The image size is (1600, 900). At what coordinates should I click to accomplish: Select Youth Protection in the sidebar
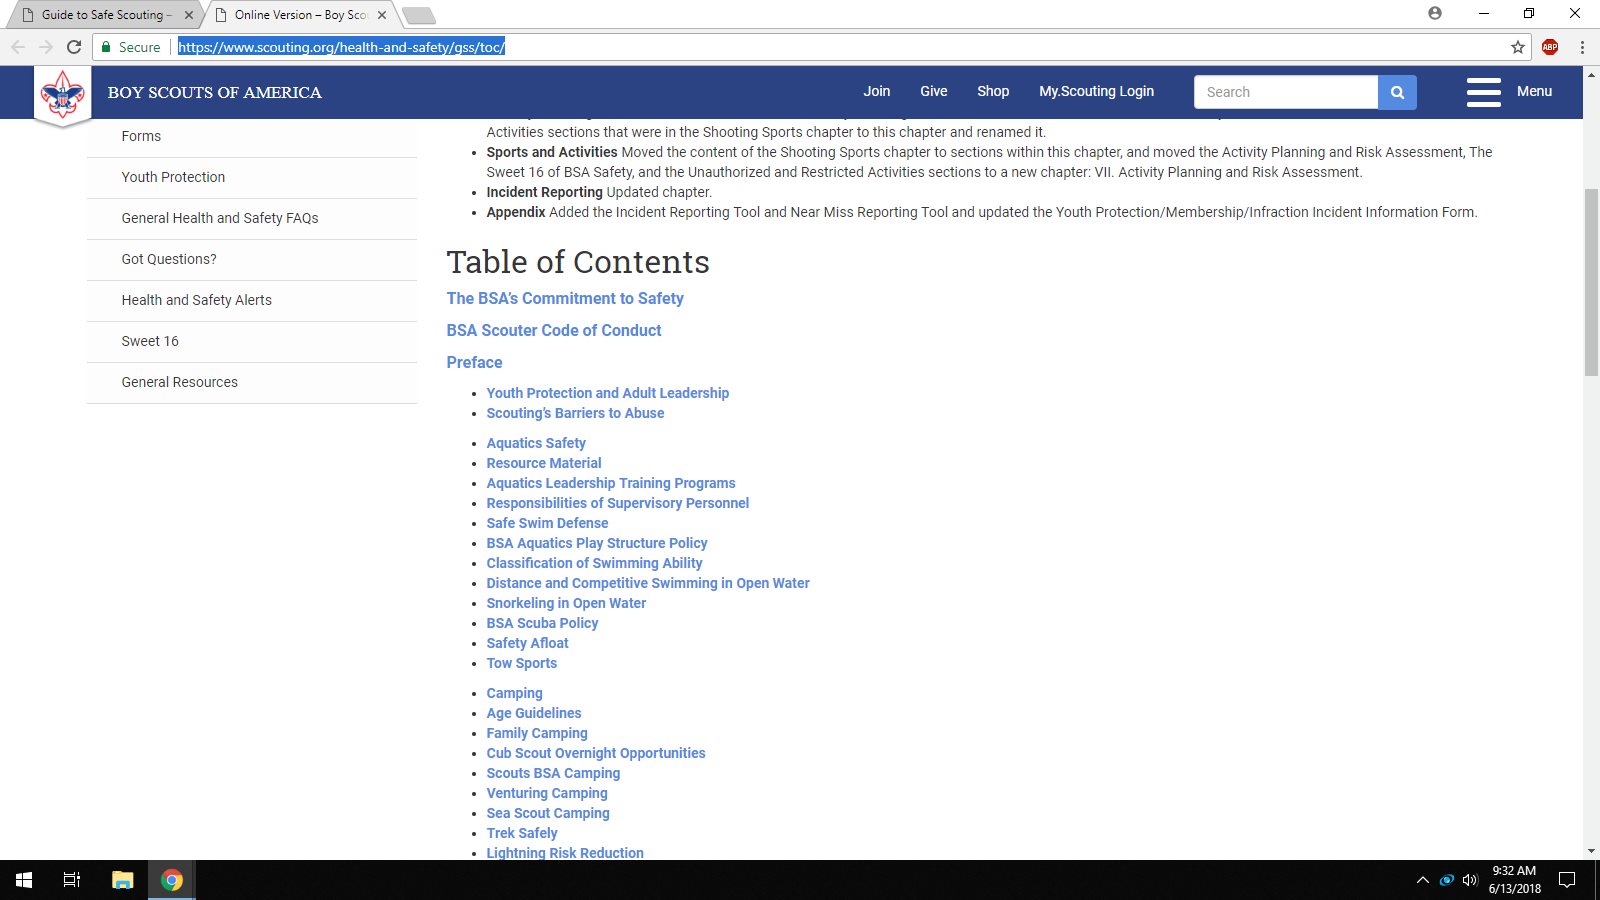173,177
